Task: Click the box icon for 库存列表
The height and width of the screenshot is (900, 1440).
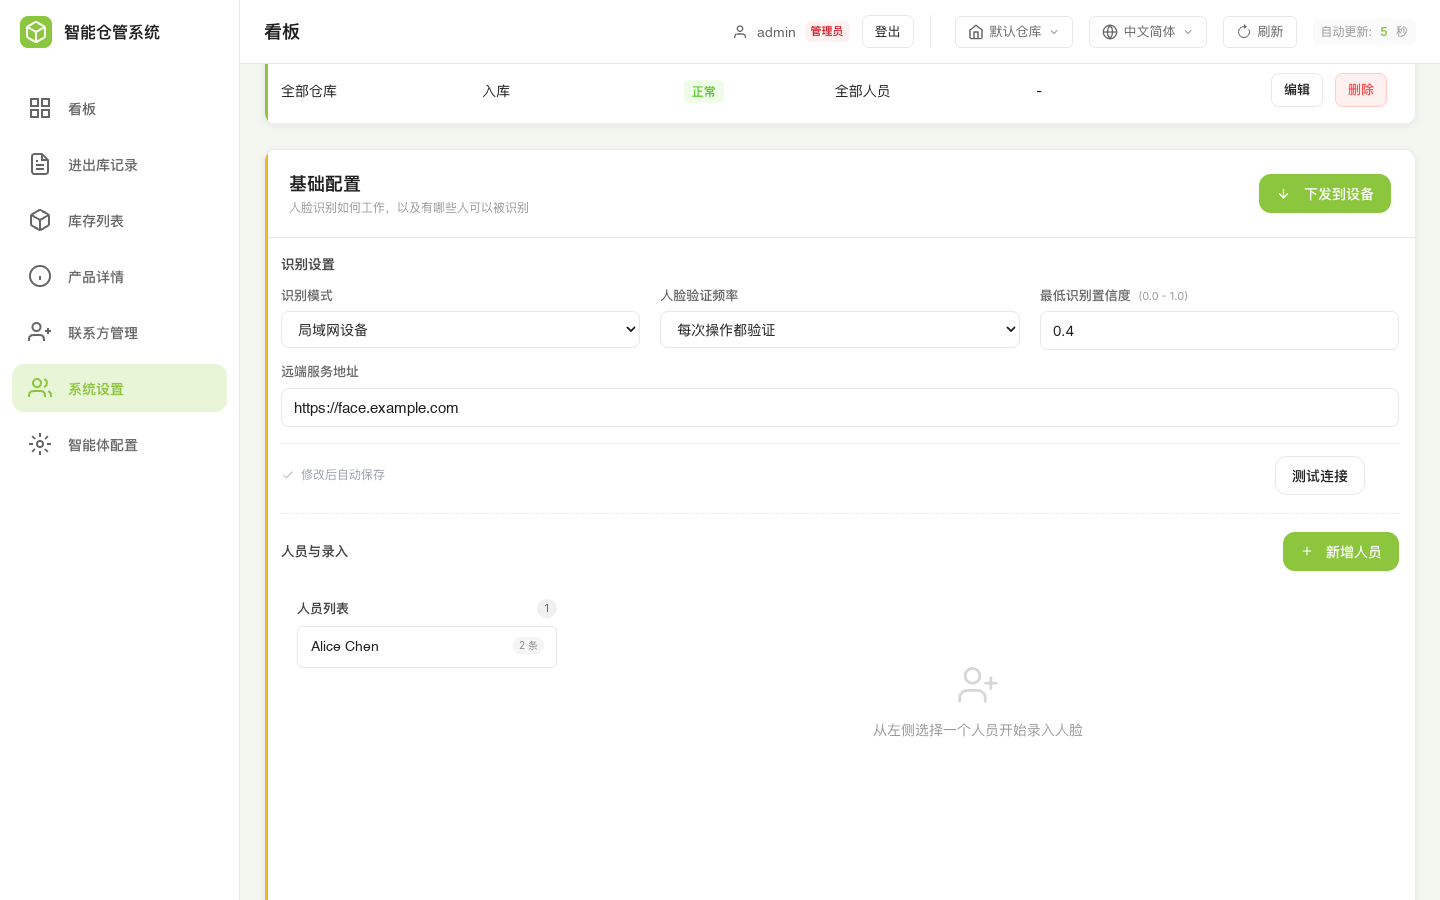Action: (x=40, y=220)
